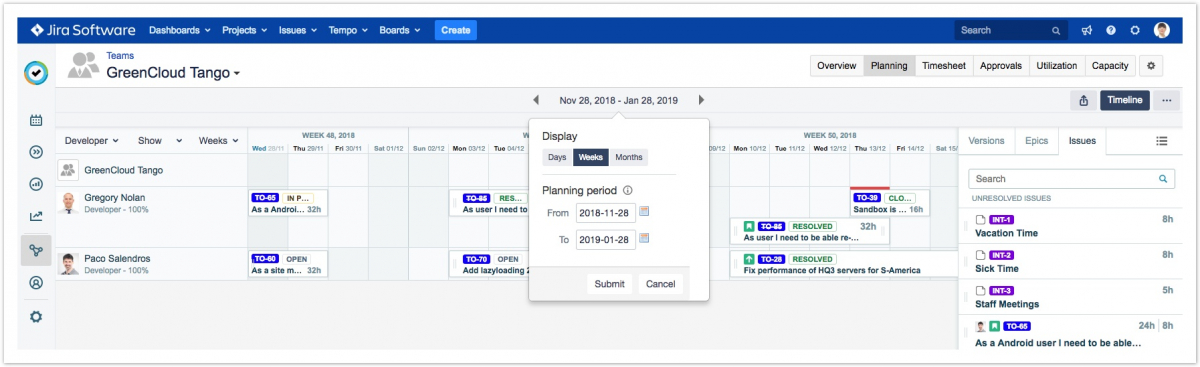Select the Weeks display option
1200x367 pixels.
point(590,157)
